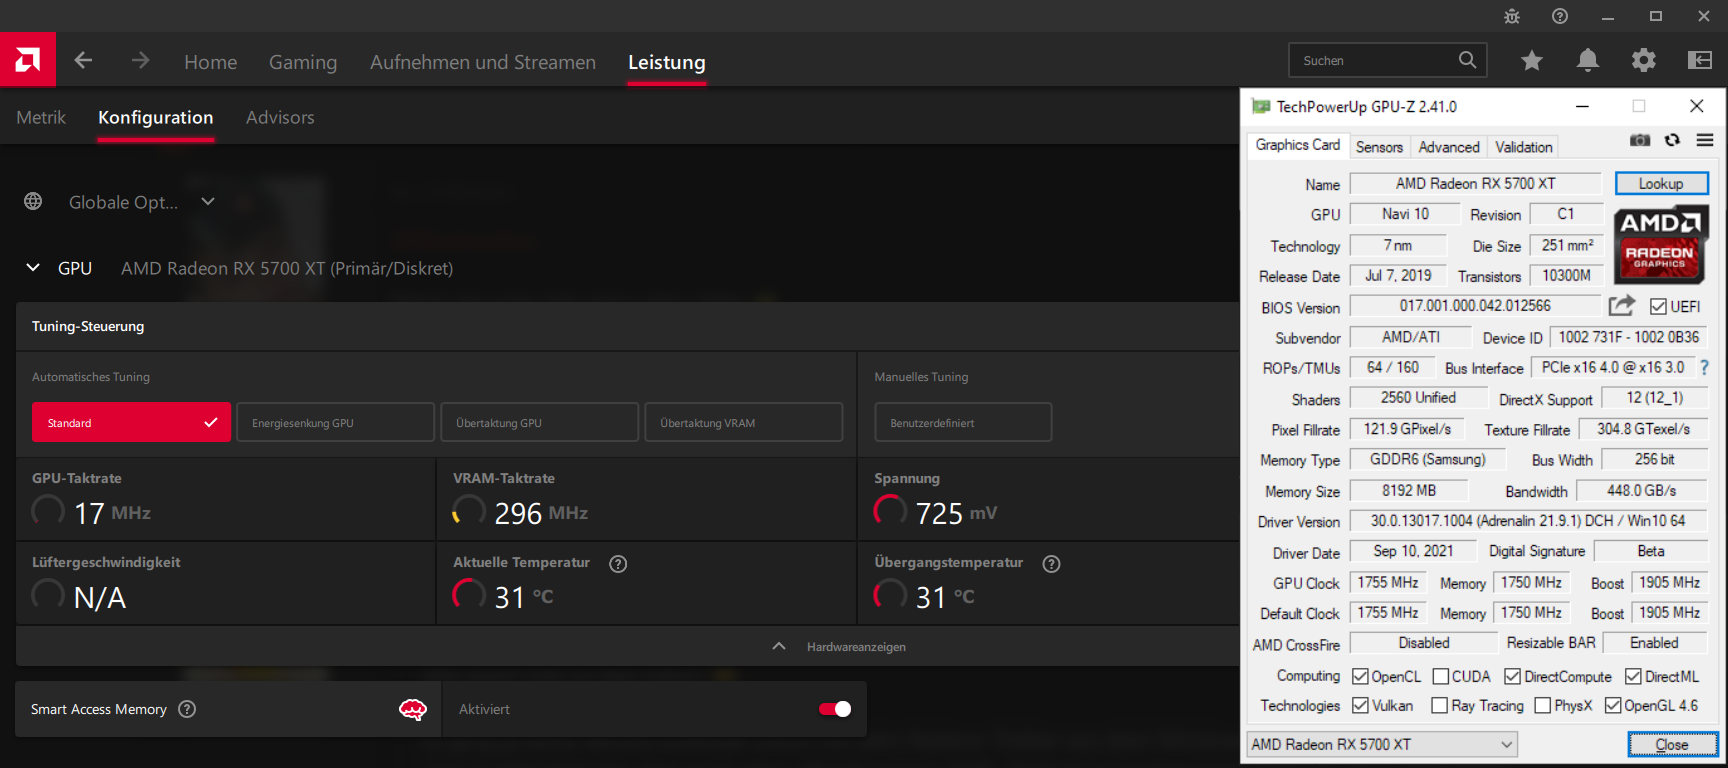Open notifications bell icon
This screenshot has width=1728, height=768.
click(1587, 61)
